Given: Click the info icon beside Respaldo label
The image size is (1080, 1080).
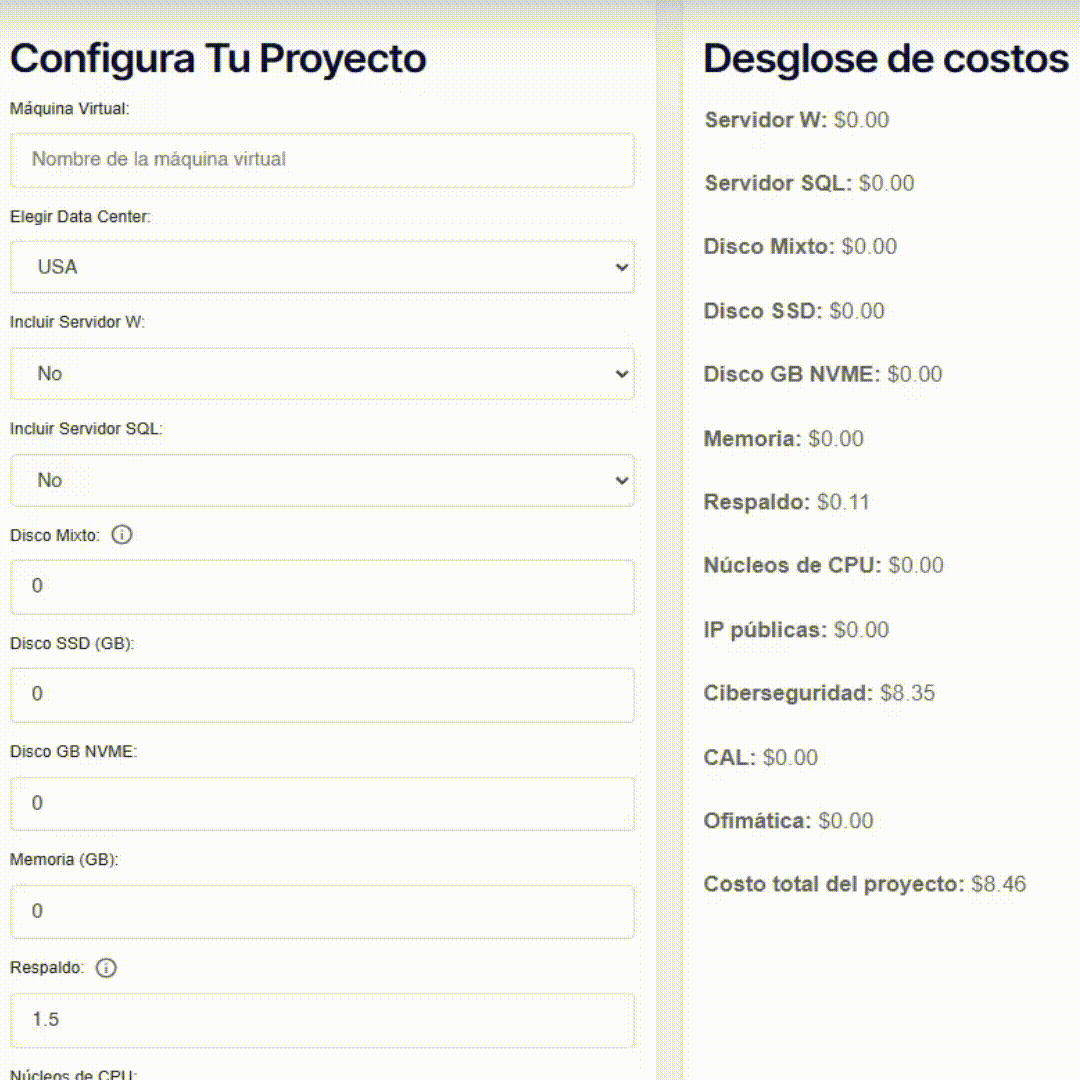Looking at the screenshot, I should coord(108,968).
